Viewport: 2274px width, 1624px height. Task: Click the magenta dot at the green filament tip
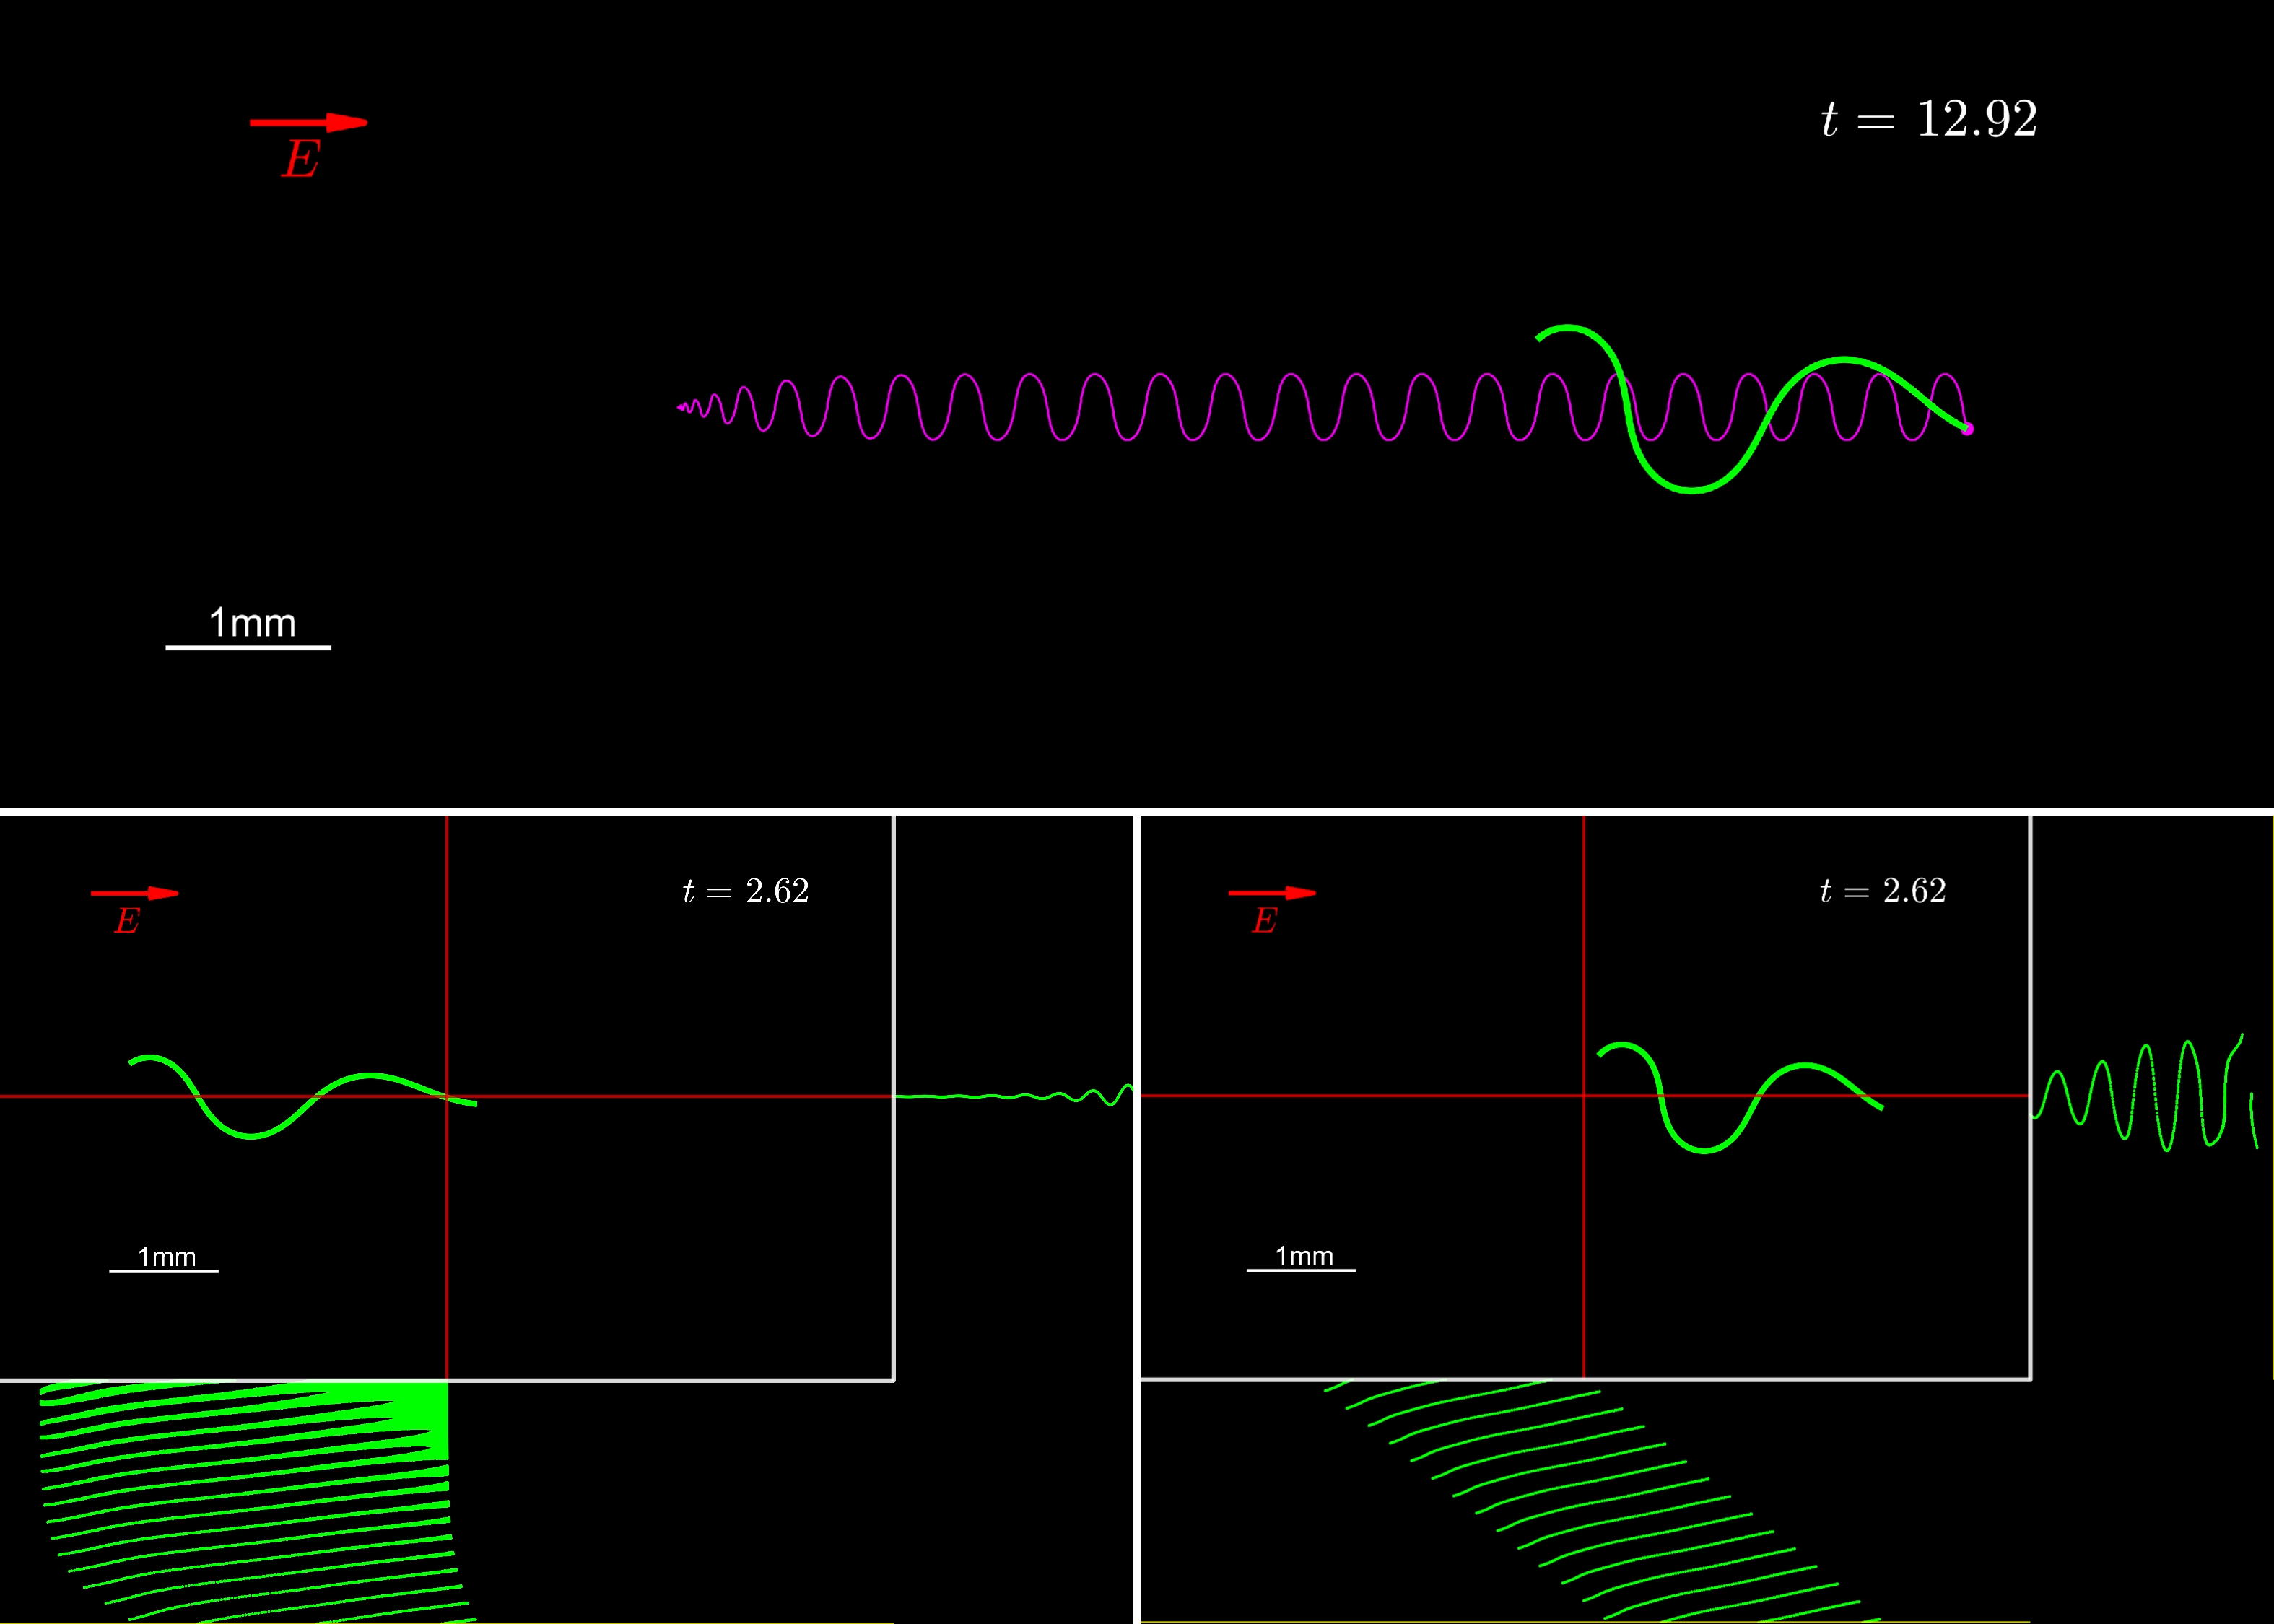1967,429
